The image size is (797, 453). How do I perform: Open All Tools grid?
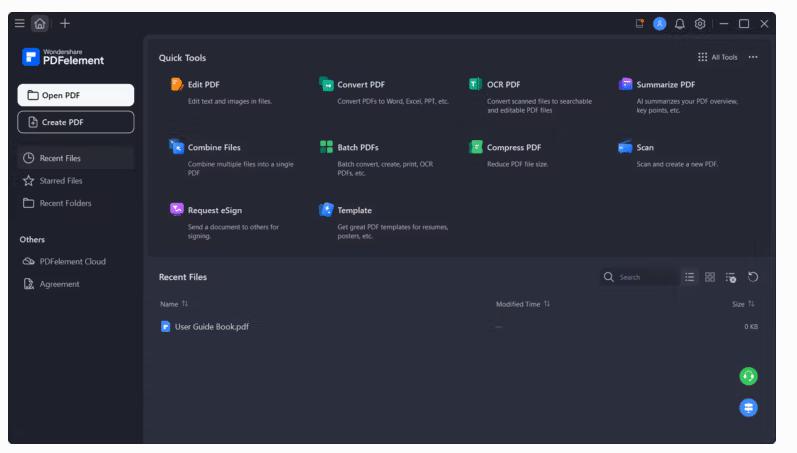(717, 57)
